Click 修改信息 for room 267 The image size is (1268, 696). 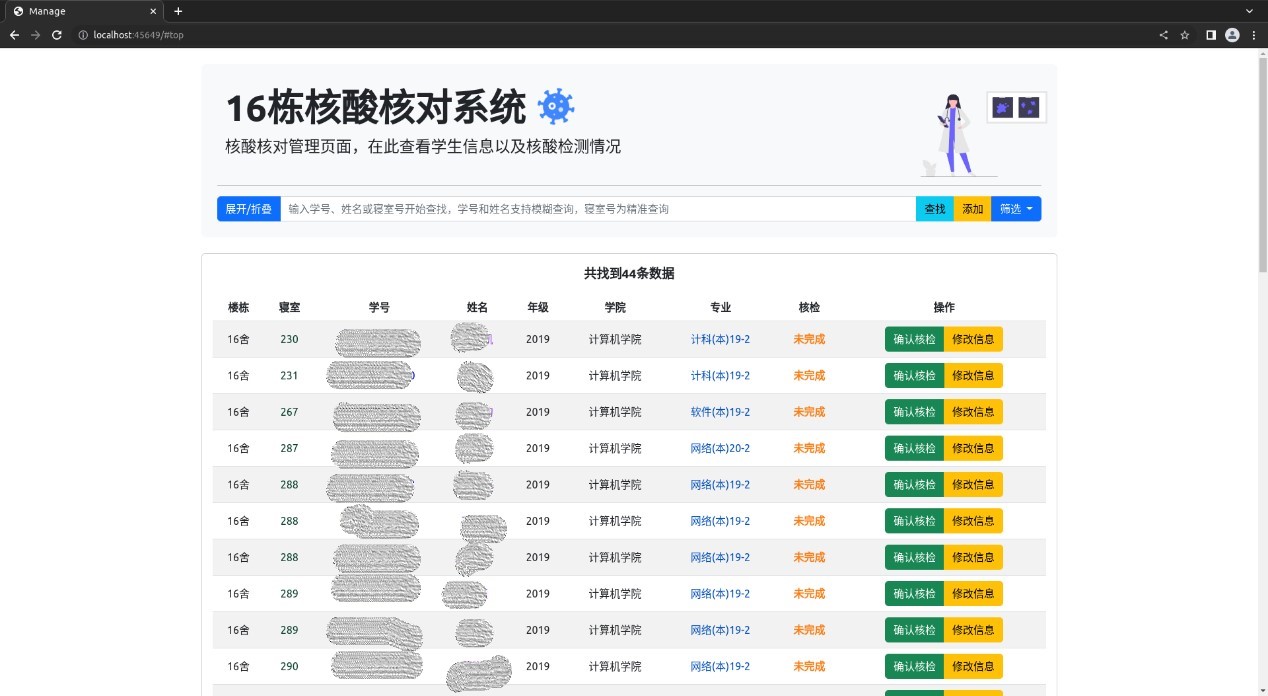click(x=973, y=412)
